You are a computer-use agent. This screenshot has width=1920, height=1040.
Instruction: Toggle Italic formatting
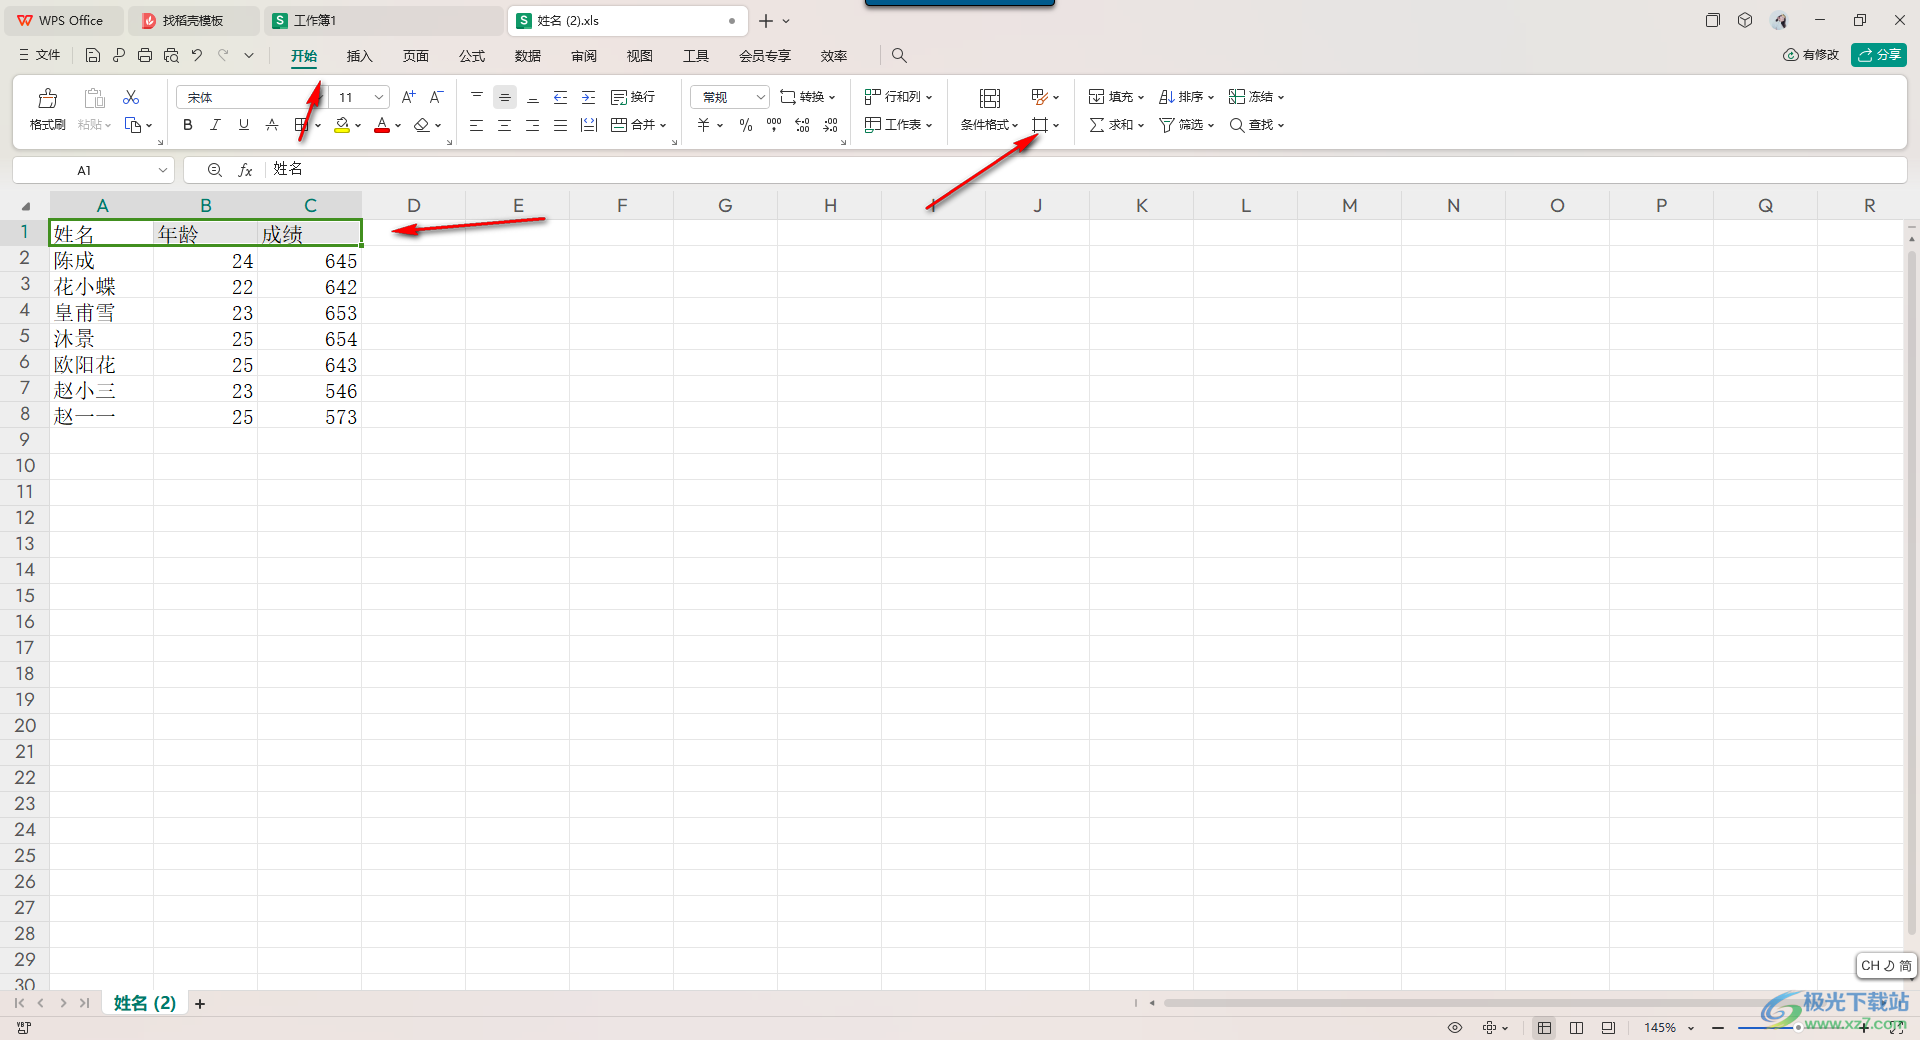[x=215, y=125]
